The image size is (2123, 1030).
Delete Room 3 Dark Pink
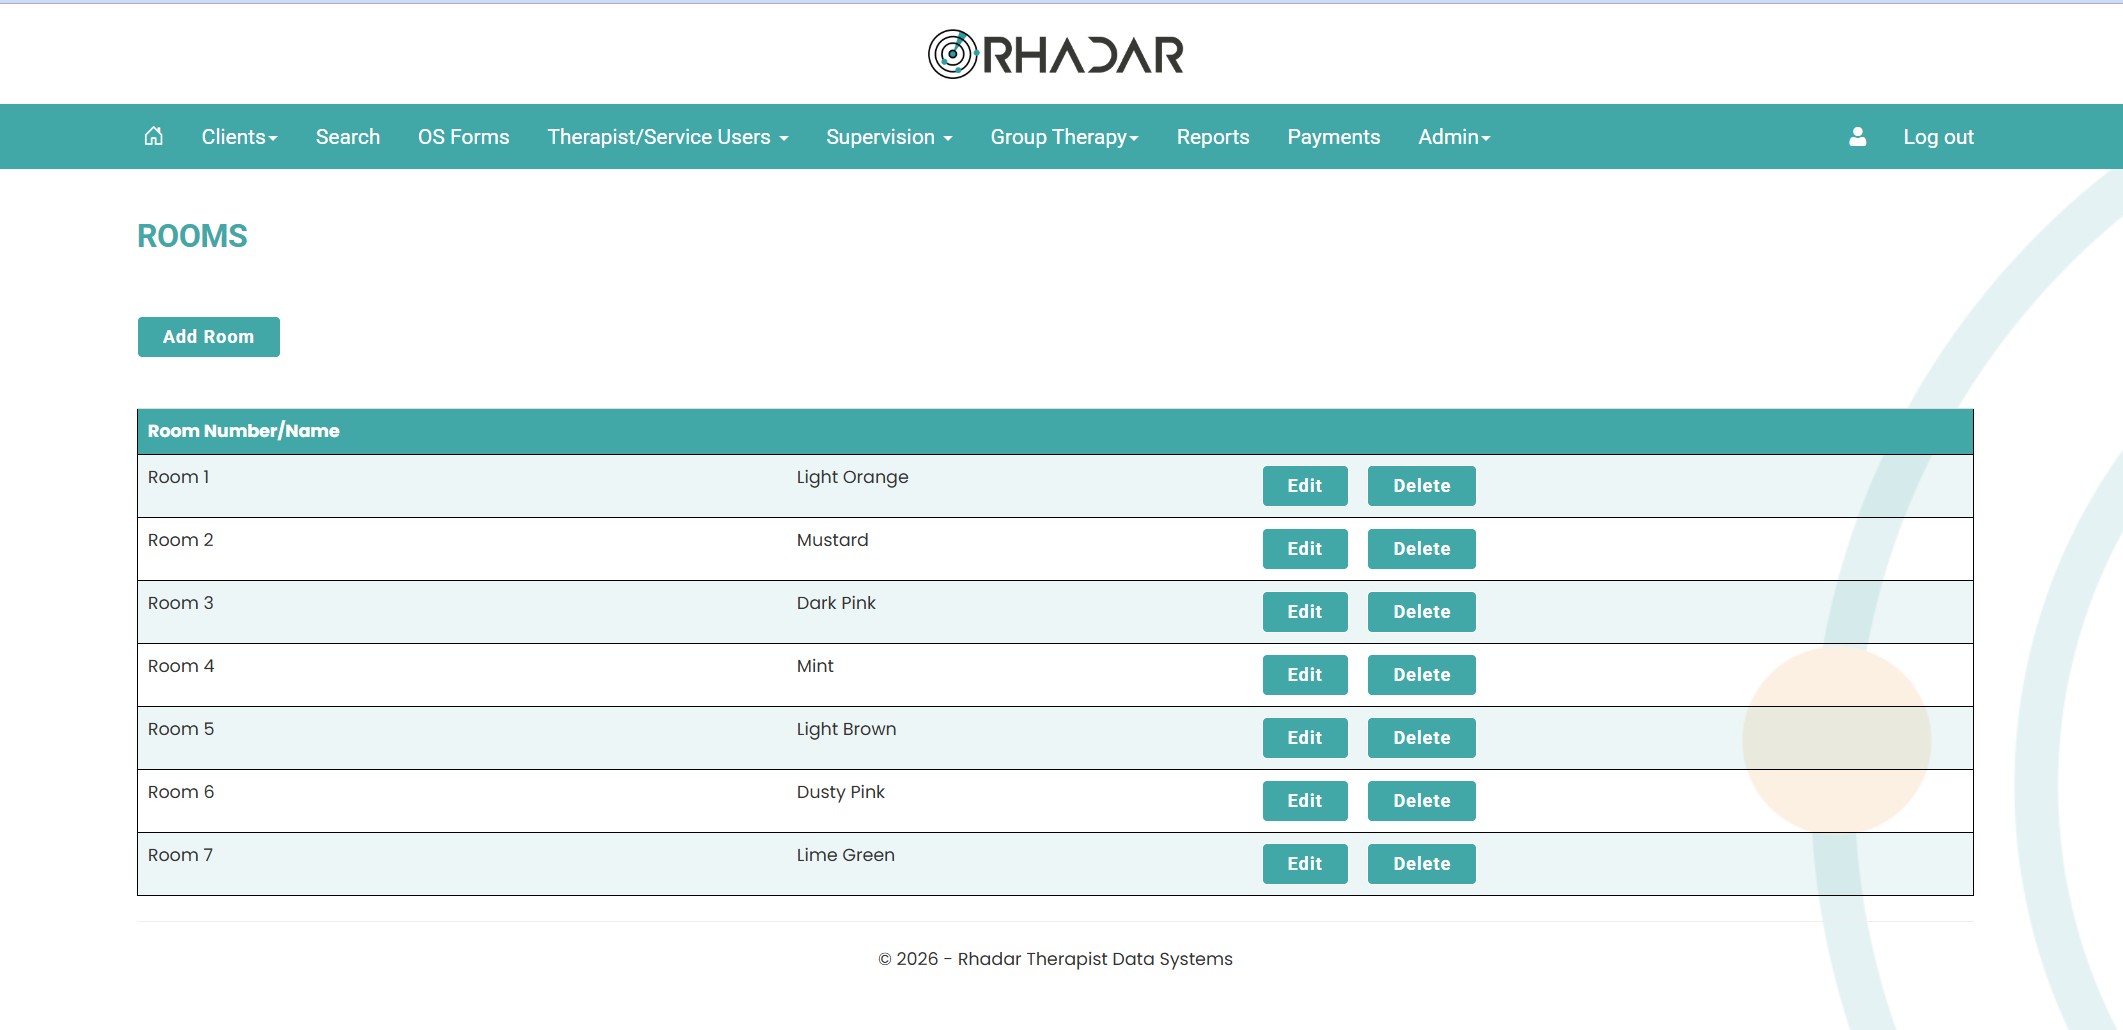click(x=1422, y=612)
